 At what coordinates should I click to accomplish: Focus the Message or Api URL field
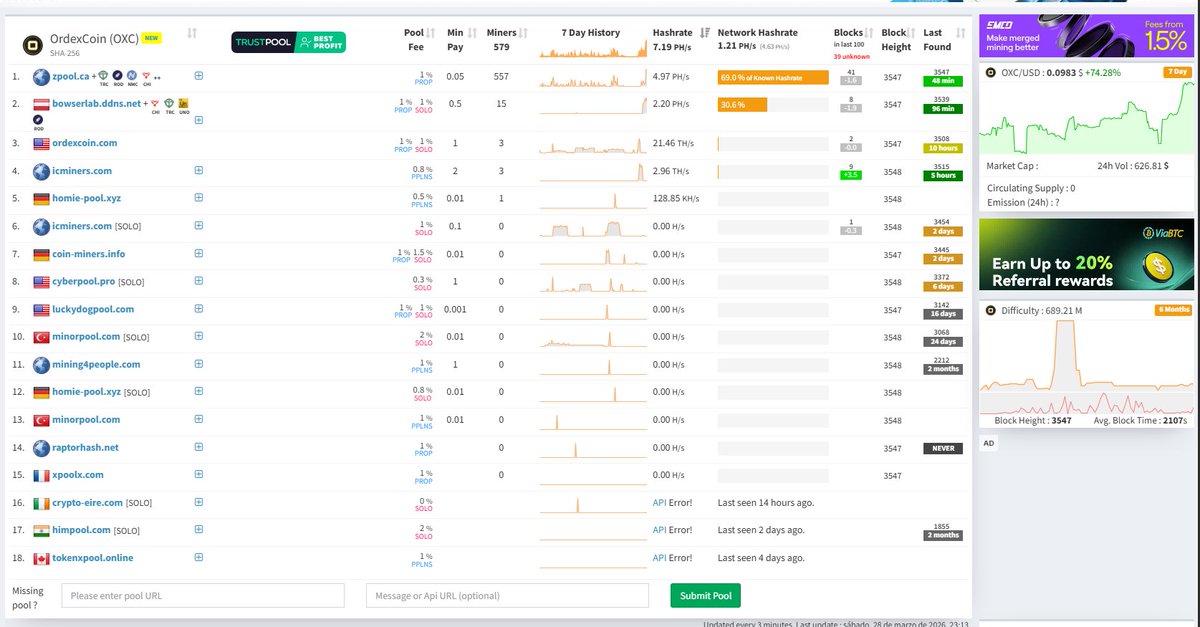pyautogui.click(x=508, y=596)
